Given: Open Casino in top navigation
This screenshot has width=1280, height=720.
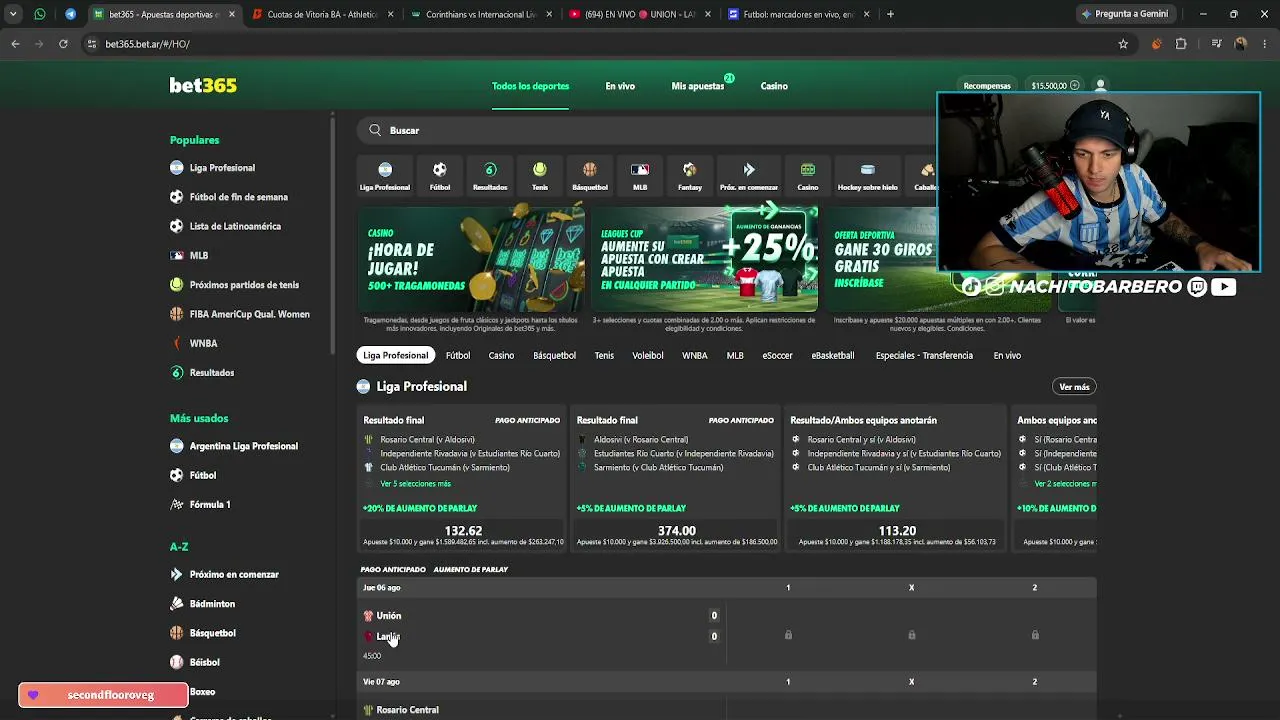Looking at the screenshot, I should tap(774, 86).
